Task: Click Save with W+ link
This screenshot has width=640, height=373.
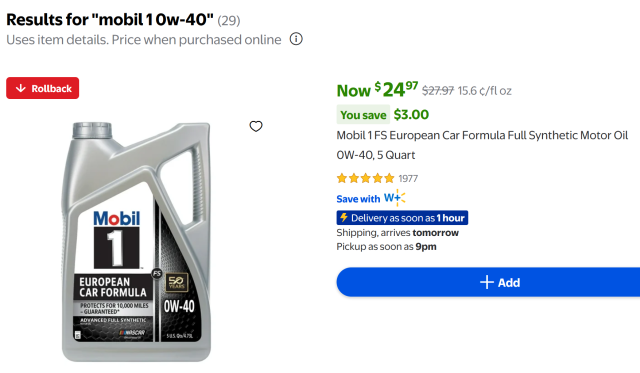Action: [x=371, y=198]
